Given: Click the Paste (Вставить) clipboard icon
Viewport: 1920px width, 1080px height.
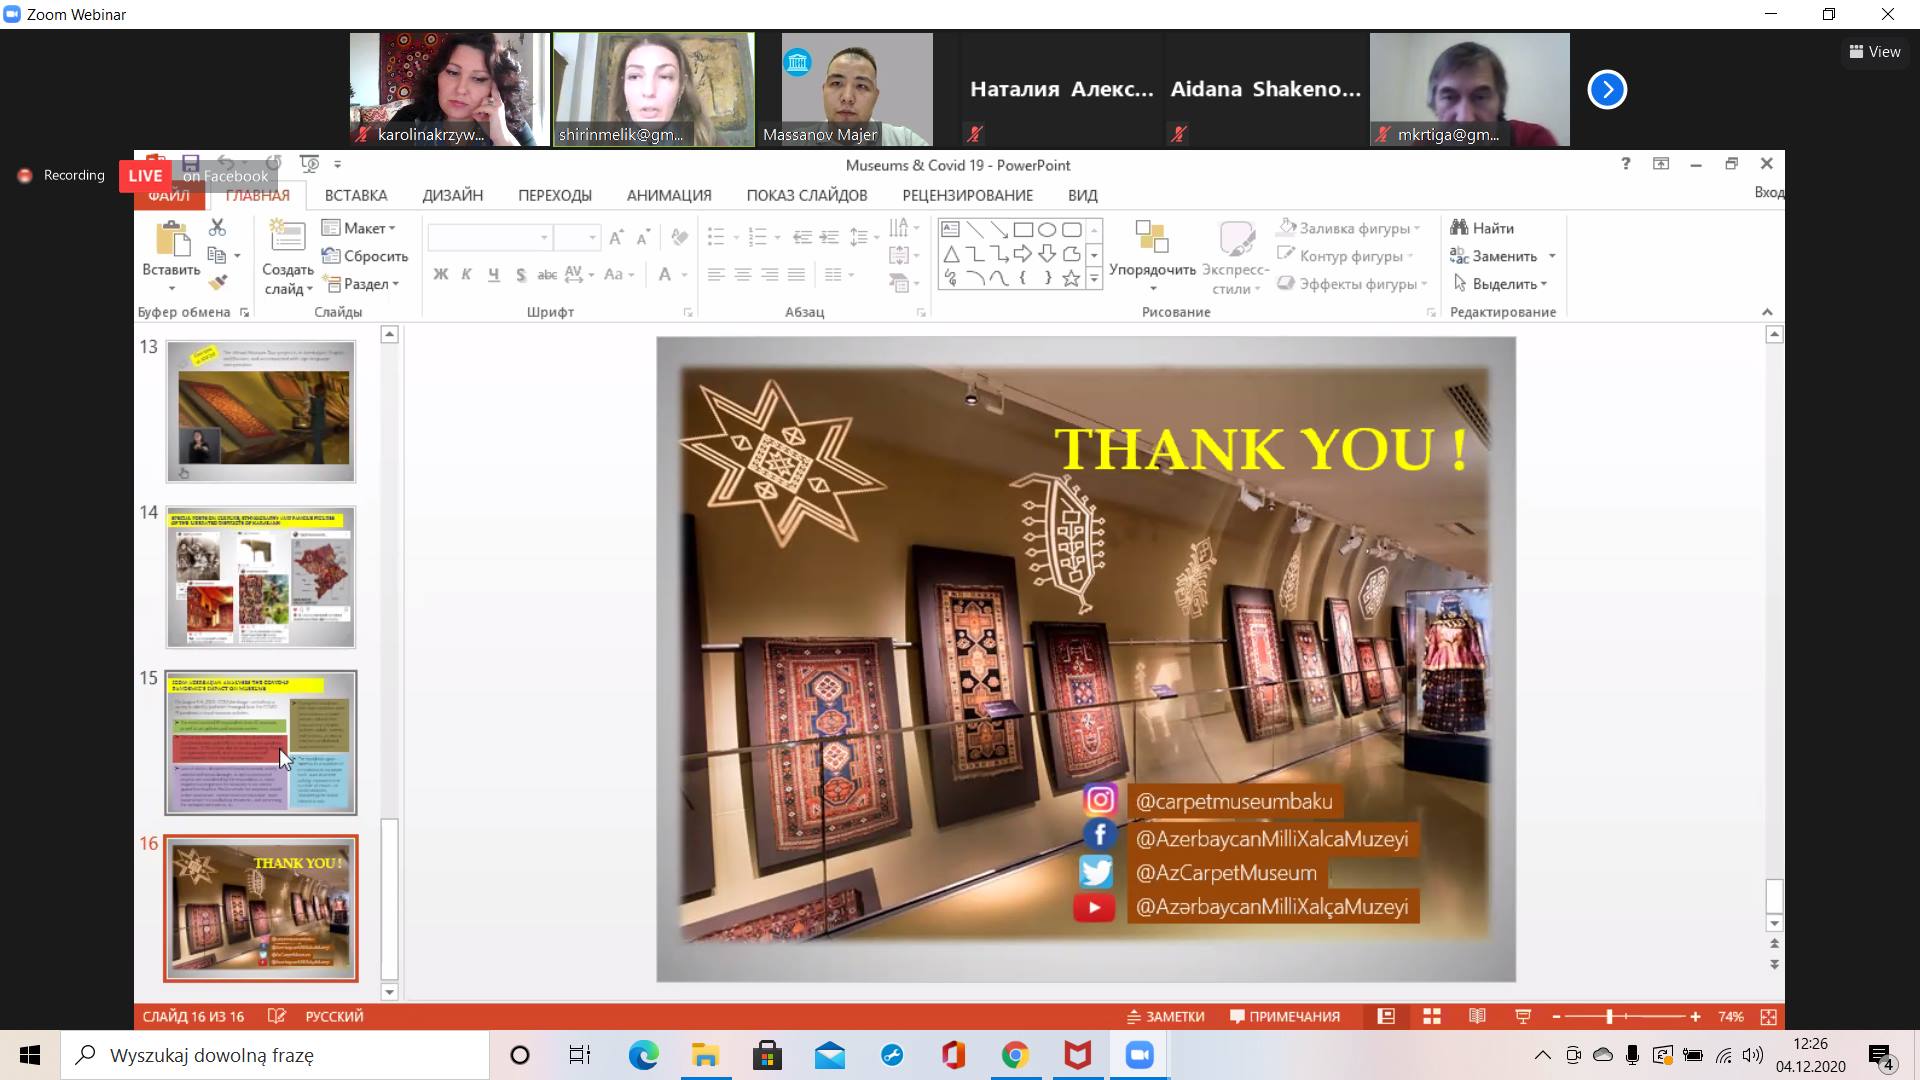Looking at the screenshot, I should click(172, 240).
